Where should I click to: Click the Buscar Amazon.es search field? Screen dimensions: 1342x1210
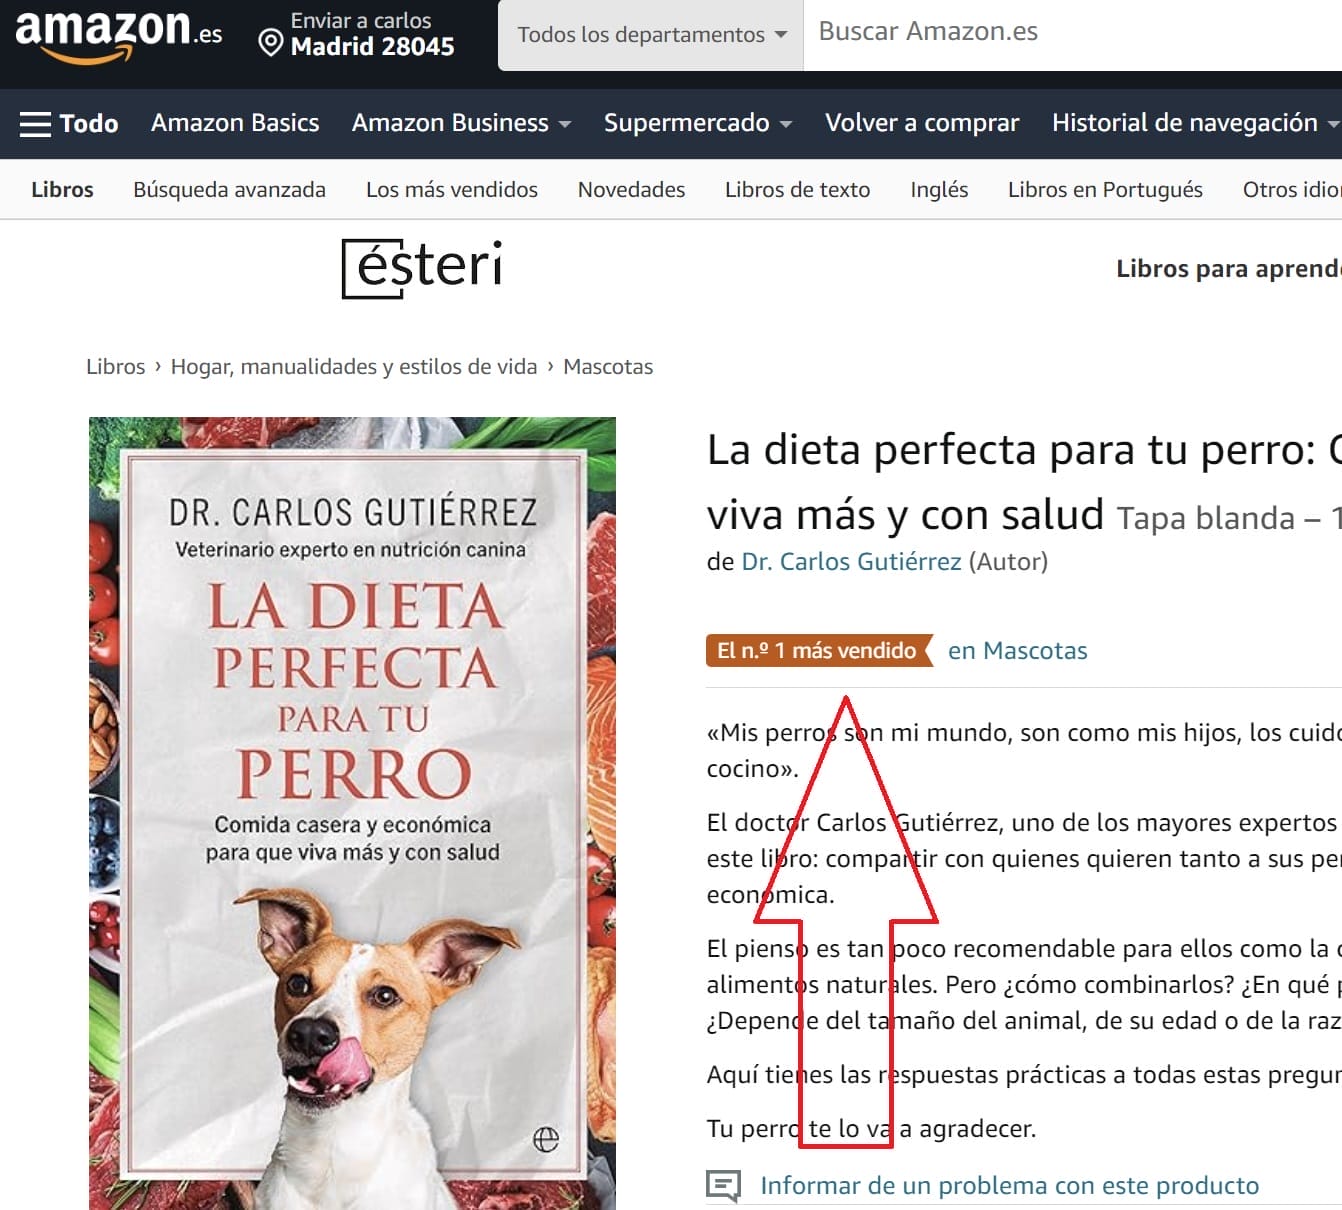tap(1073, 35)
